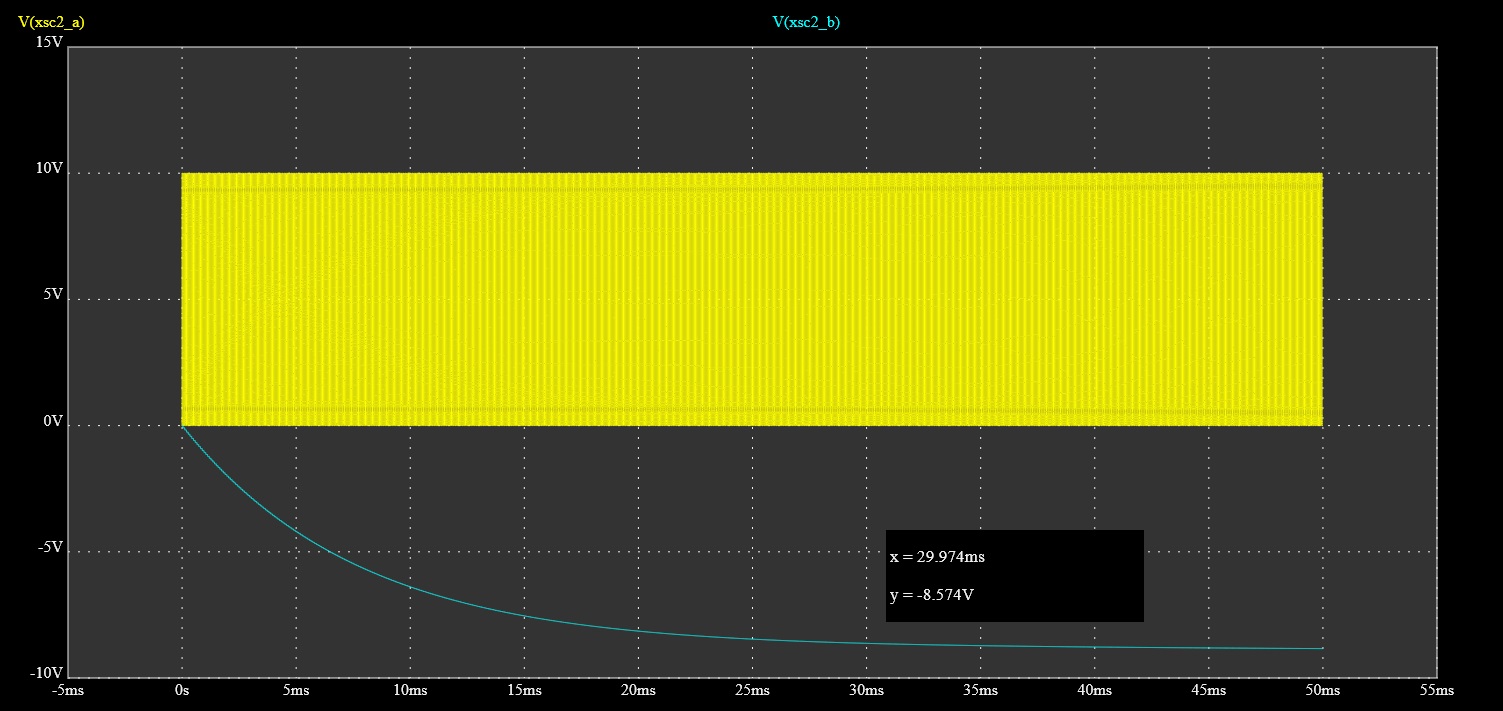Click the yellow V(xsc2_a) trace label
1503x711 pixels.
(51, 22)
